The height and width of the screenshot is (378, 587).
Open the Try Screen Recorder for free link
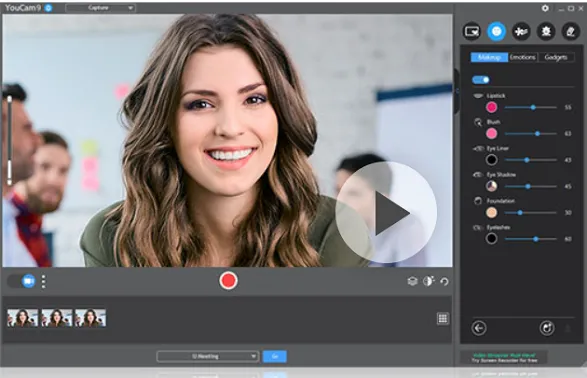504,360
